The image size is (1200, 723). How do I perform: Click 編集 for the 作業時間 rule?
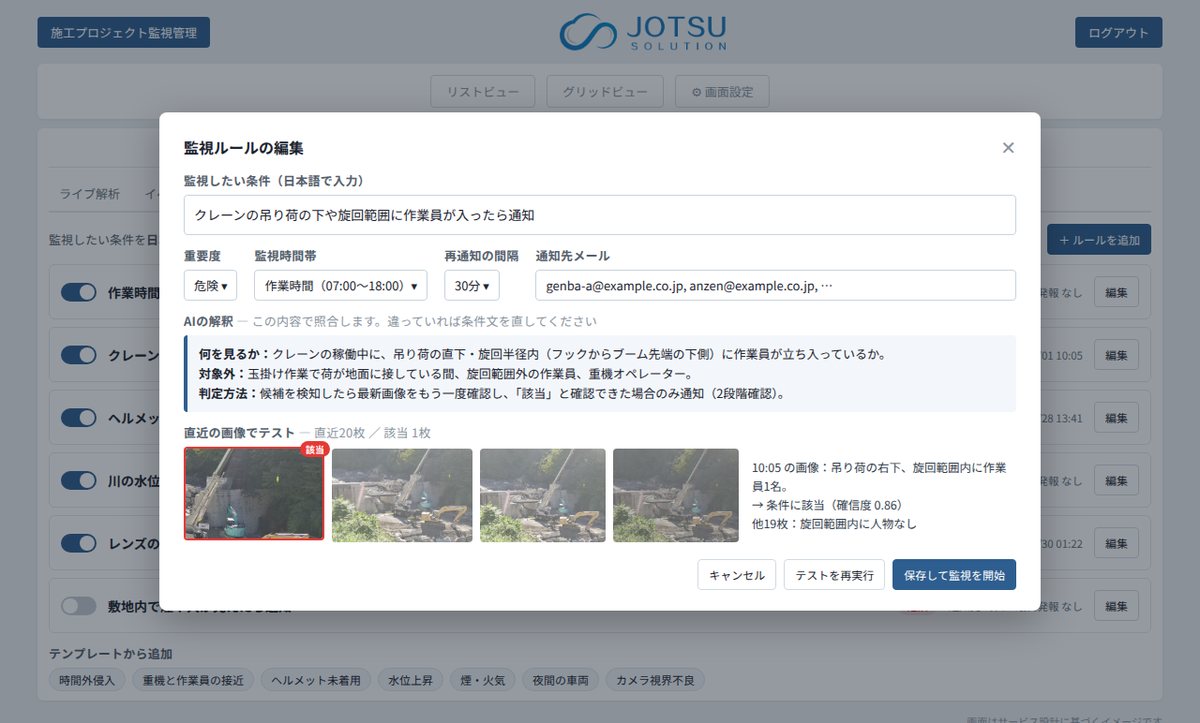1116,293
